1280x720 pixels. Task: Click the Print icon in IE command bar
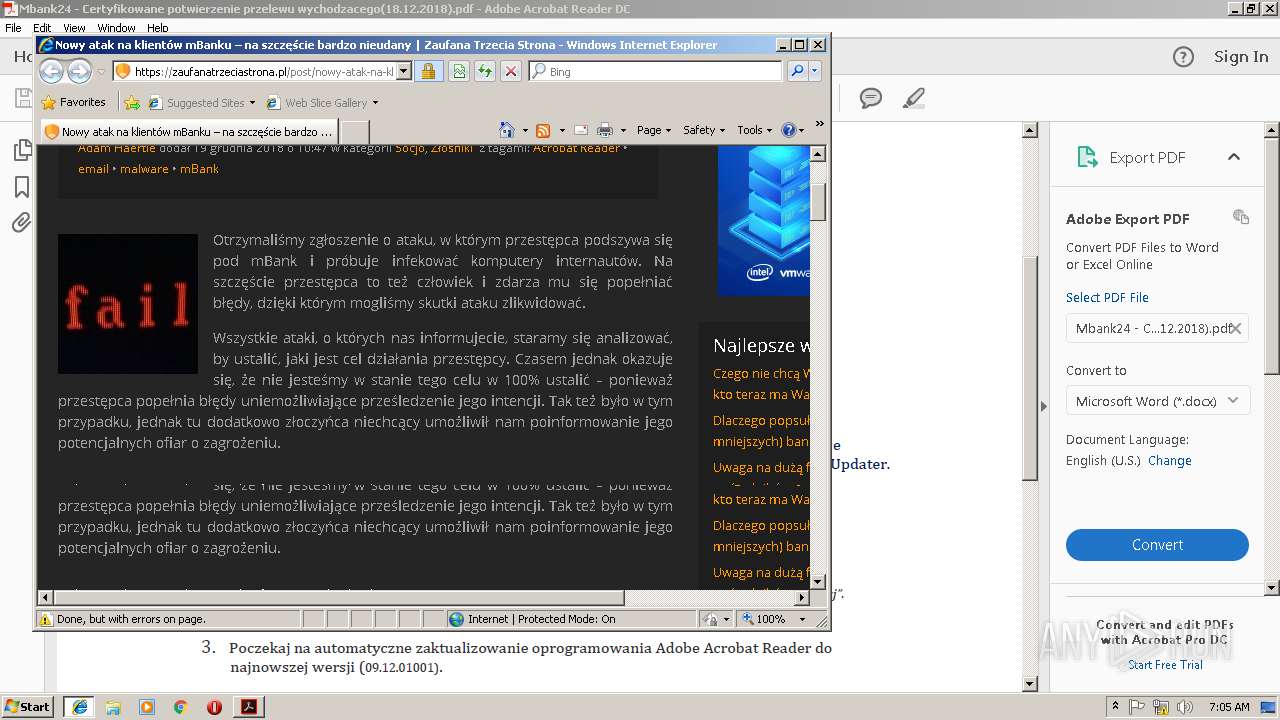pyautogui.click(x=604, y=130)
